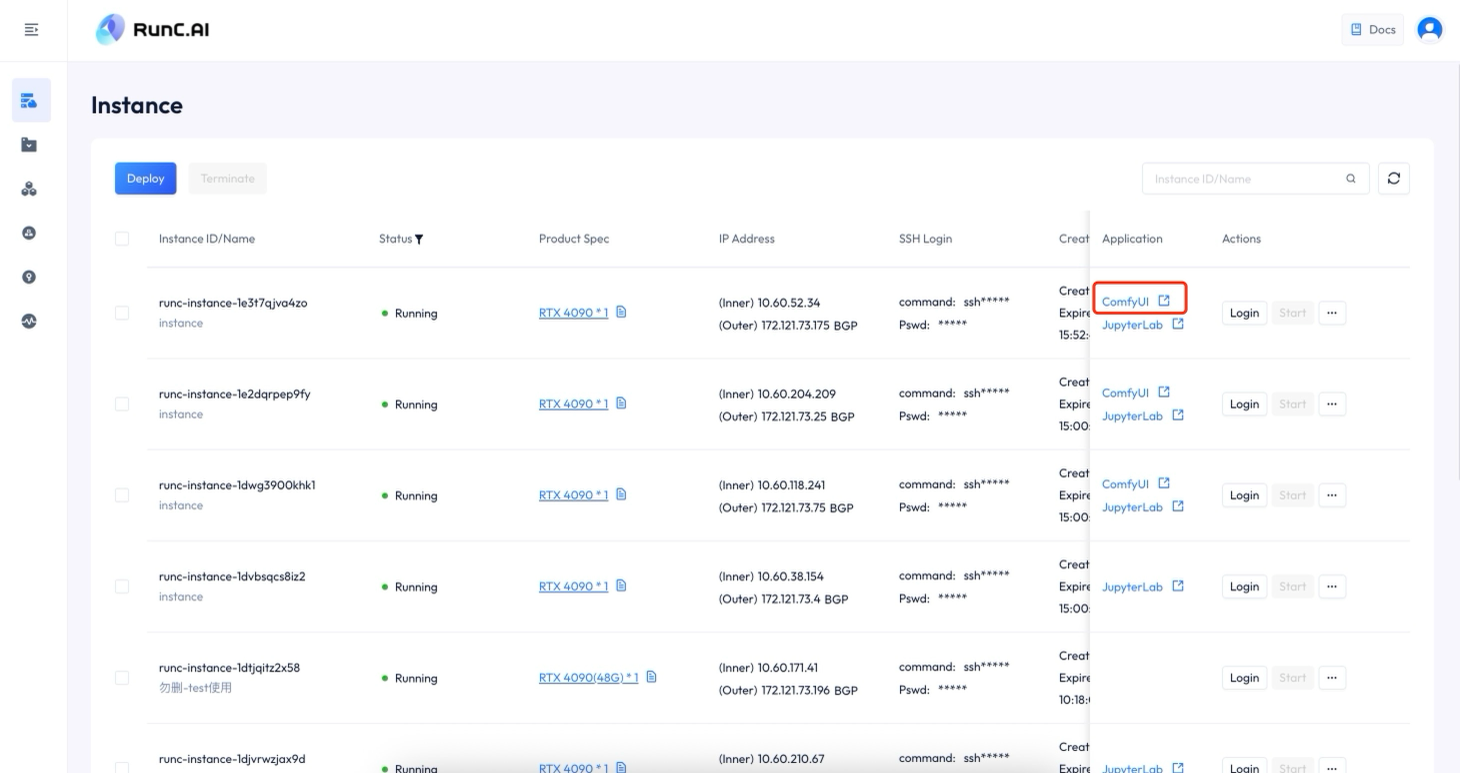The image size is (1460, 773).
Task: Open the user avatar profile menu
Action: [x=1431, y=30]
